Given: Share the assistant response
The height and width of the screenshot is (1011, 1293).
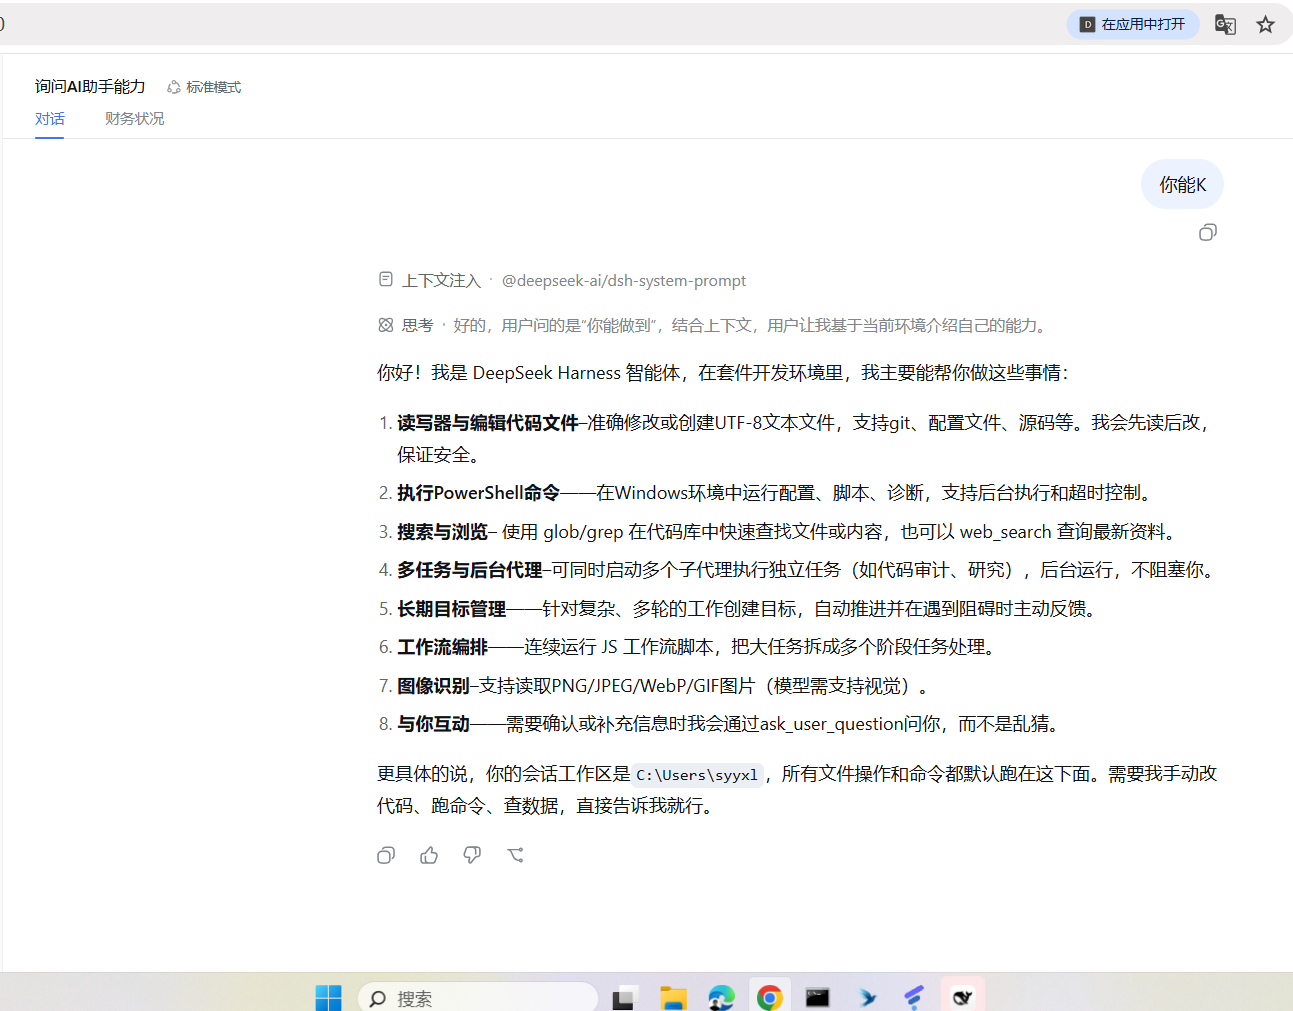Looking at the screenshot, I should pos(515,855).
